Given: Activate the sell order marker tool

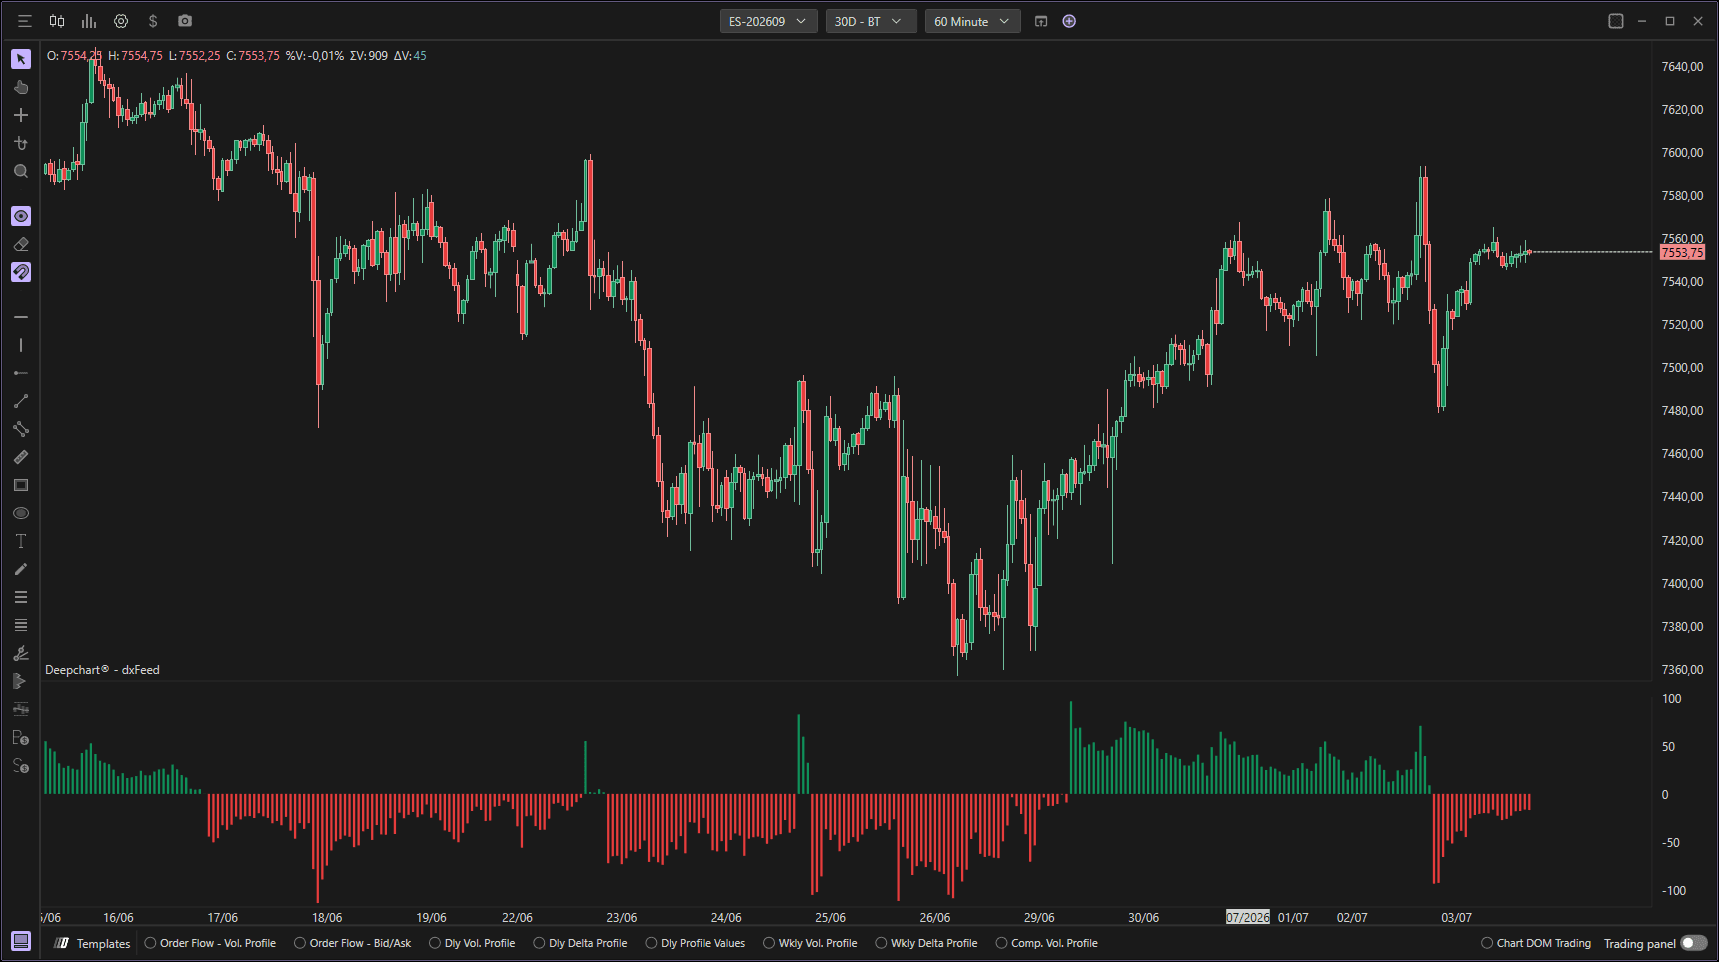Looking at the screenshot, I should (21, 766).
